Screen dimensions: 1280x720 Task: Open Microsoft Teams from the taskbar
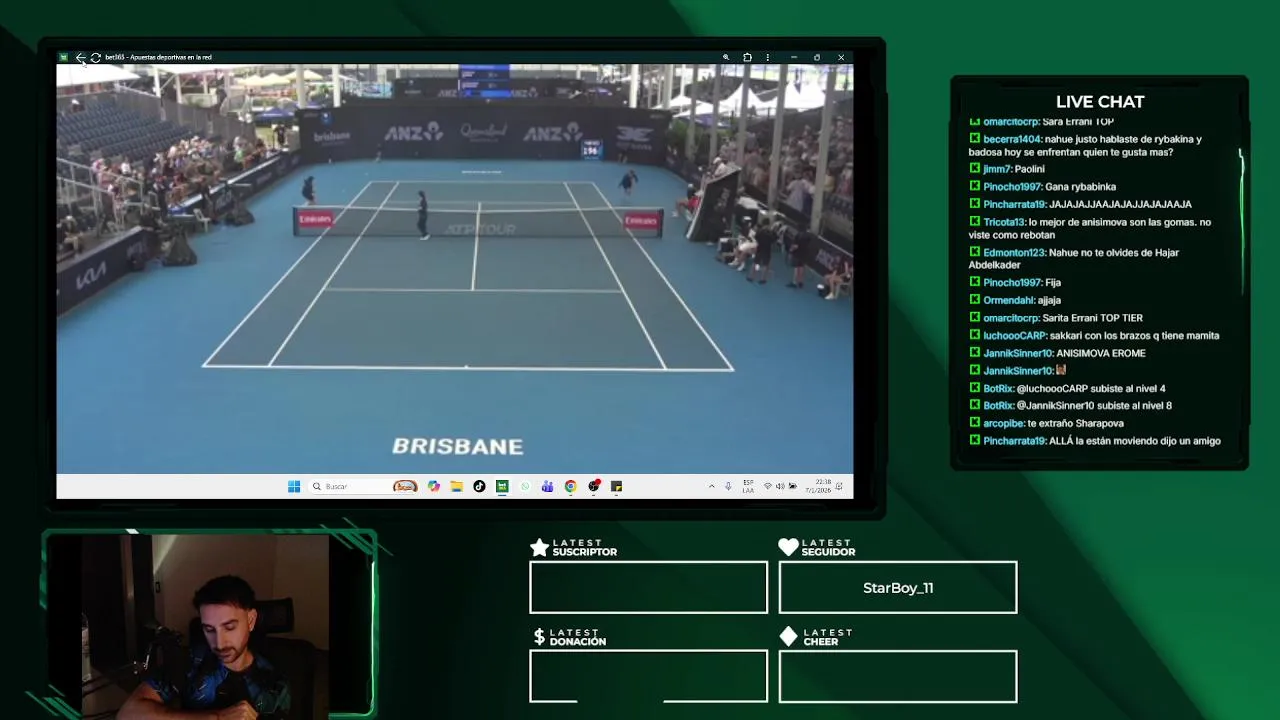pos(547,486)
